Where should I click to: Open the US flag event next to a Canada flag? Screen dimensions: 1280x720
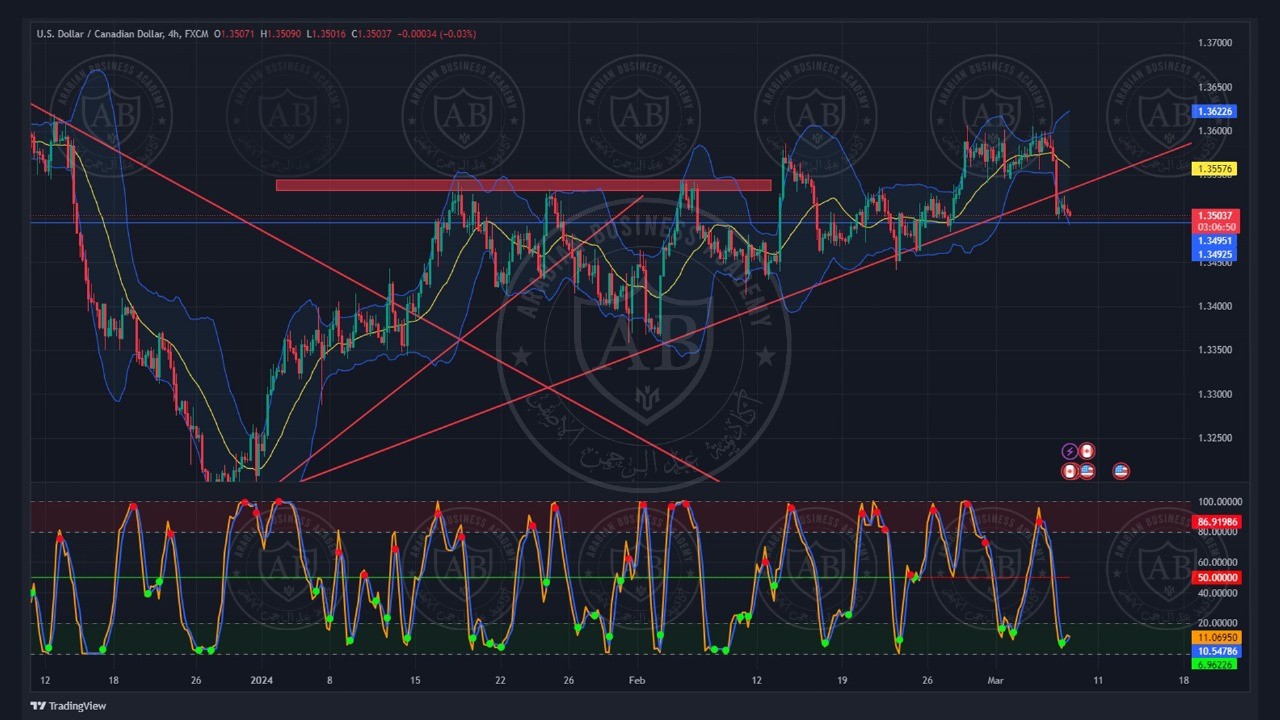1087,471
